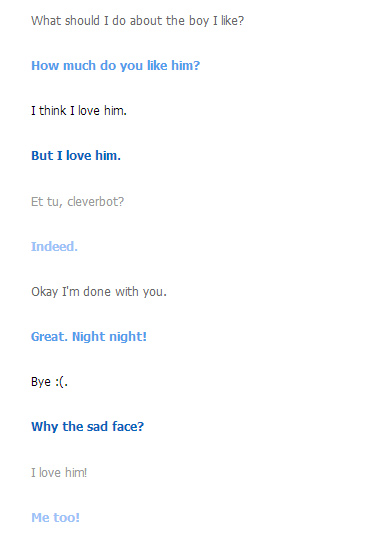Click the word 'Night' in bot reply
The width and height of the screenshot is (367, 542).
(x=88, y=337)
